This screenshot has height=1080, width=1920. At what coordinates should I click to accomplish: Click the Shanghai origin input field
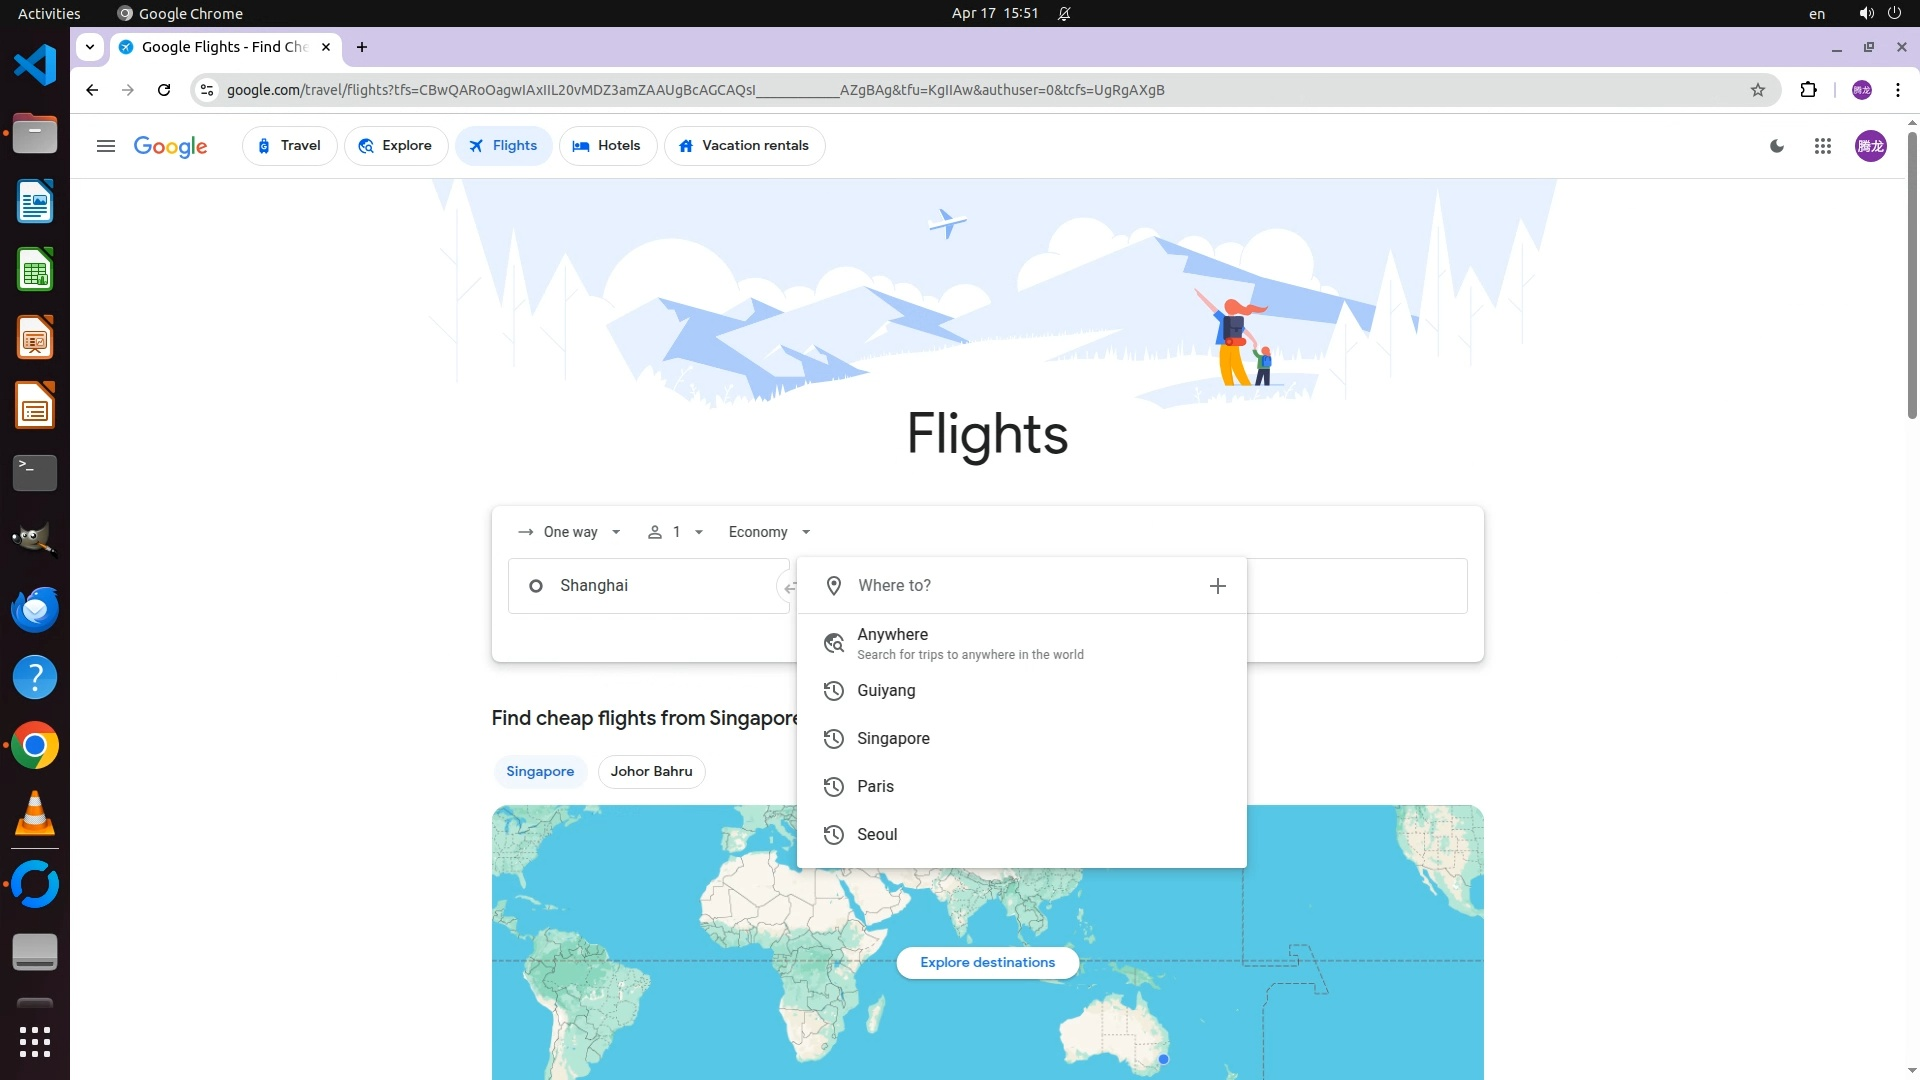(650, 586)
